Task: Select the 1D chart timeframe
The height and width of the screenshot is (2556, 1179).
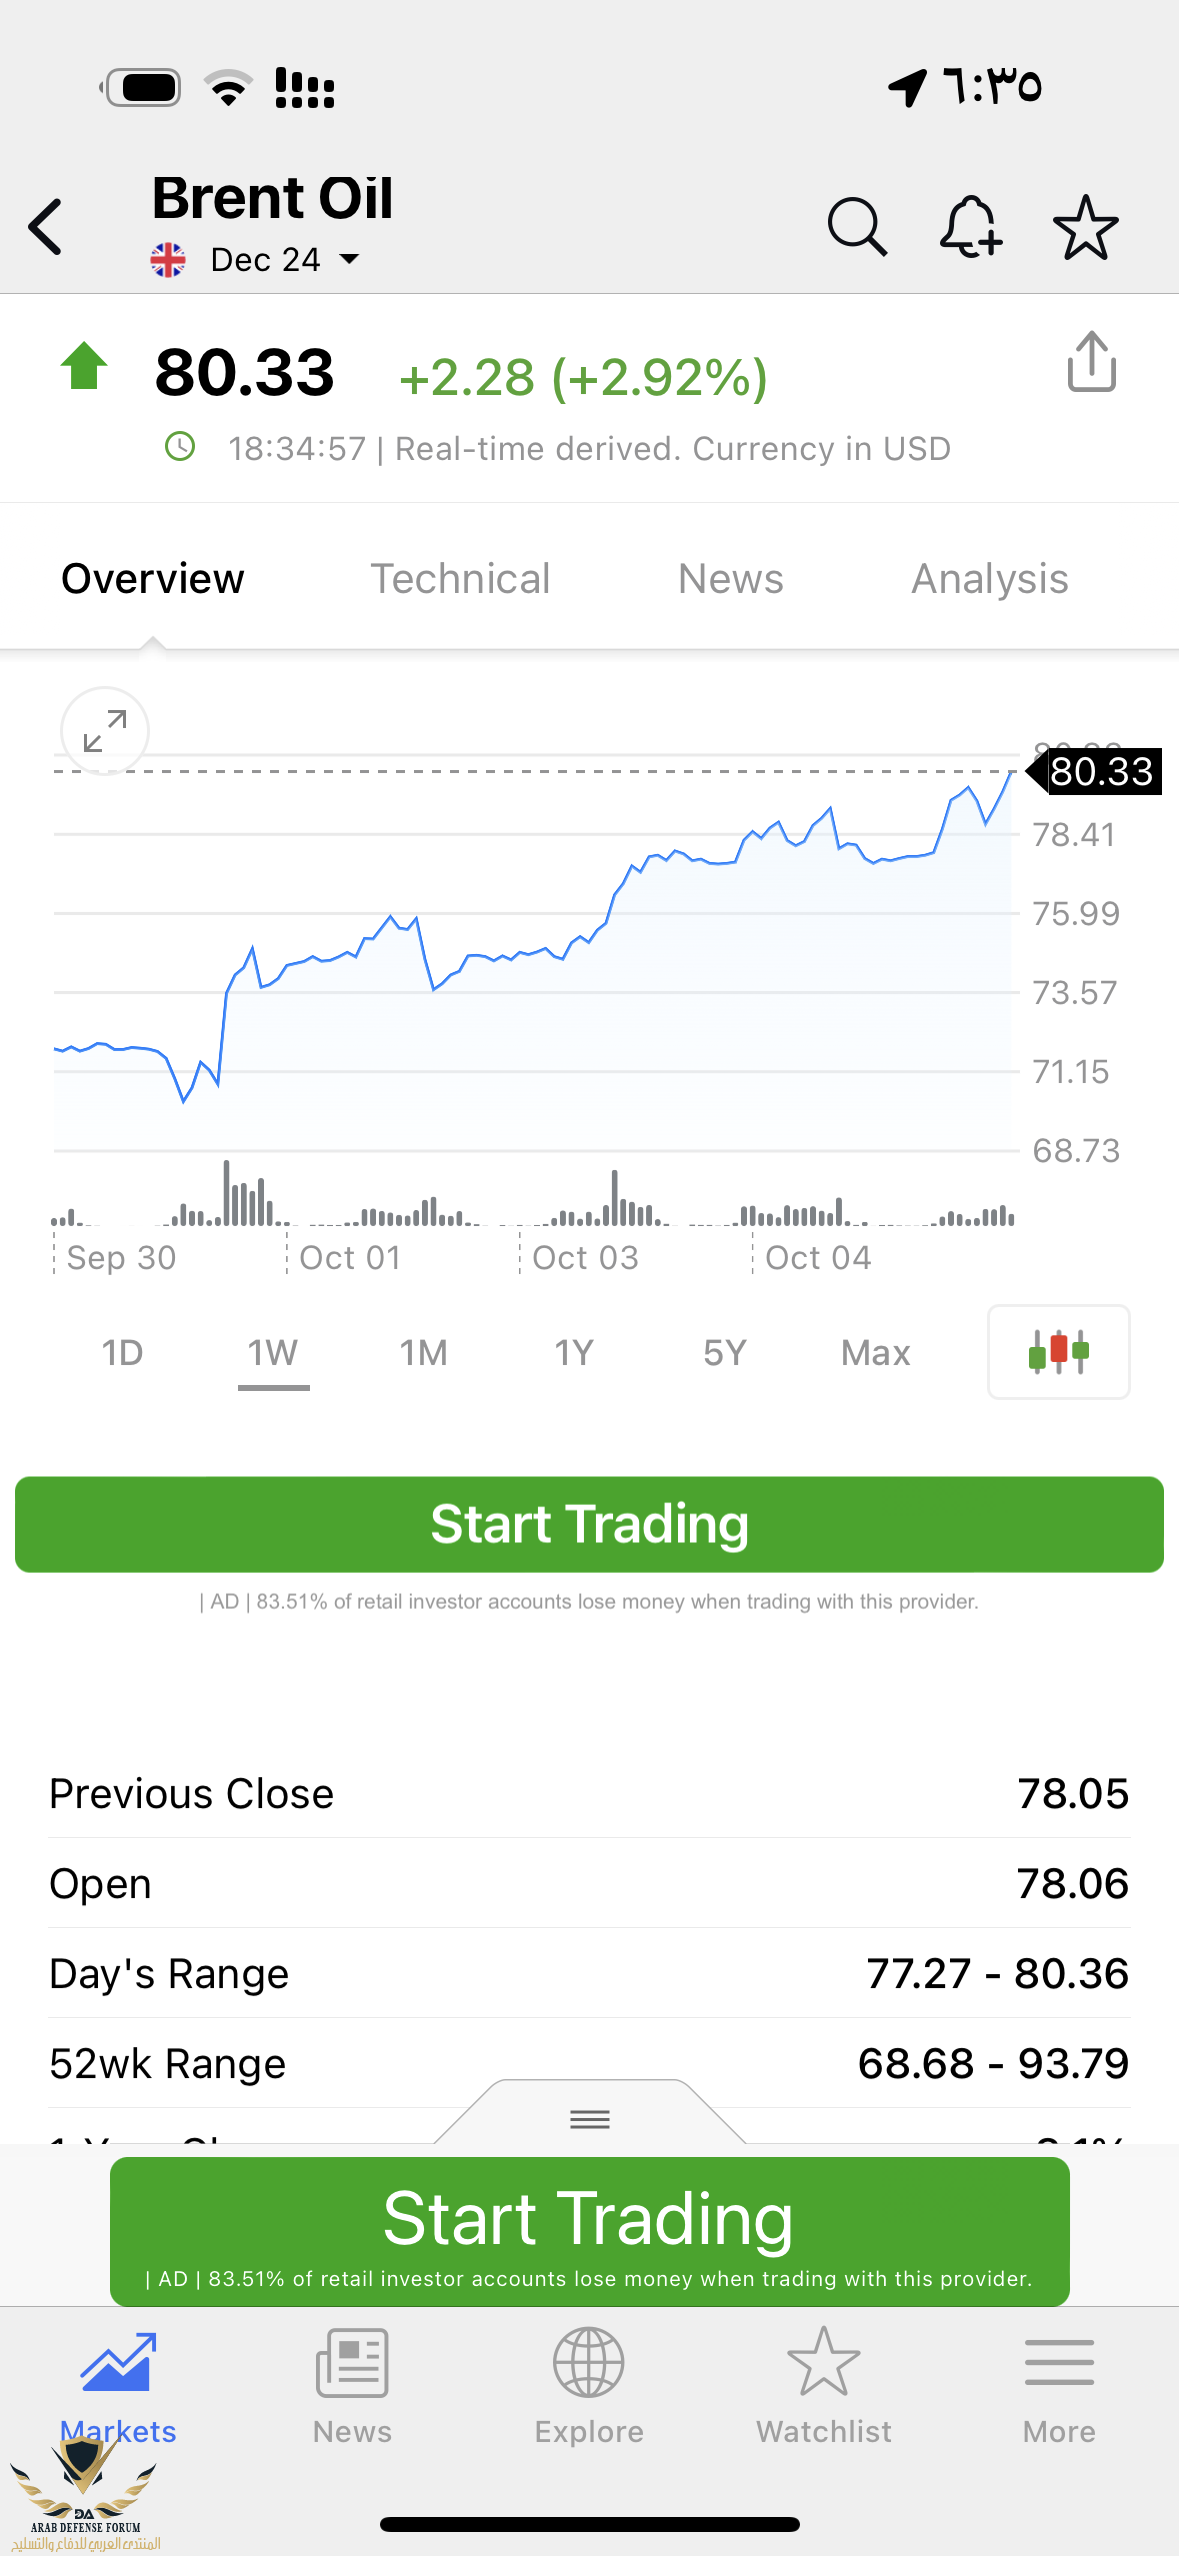Action: pos(122,1353)
